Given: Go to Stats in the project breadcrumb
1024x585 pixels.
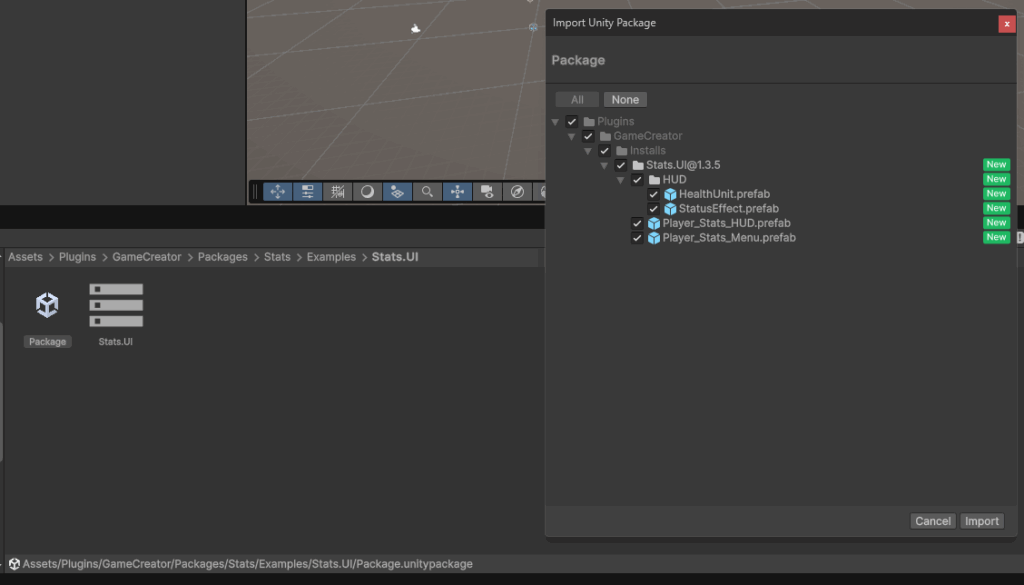Looking at the screenshot, I should pos(277,257).
